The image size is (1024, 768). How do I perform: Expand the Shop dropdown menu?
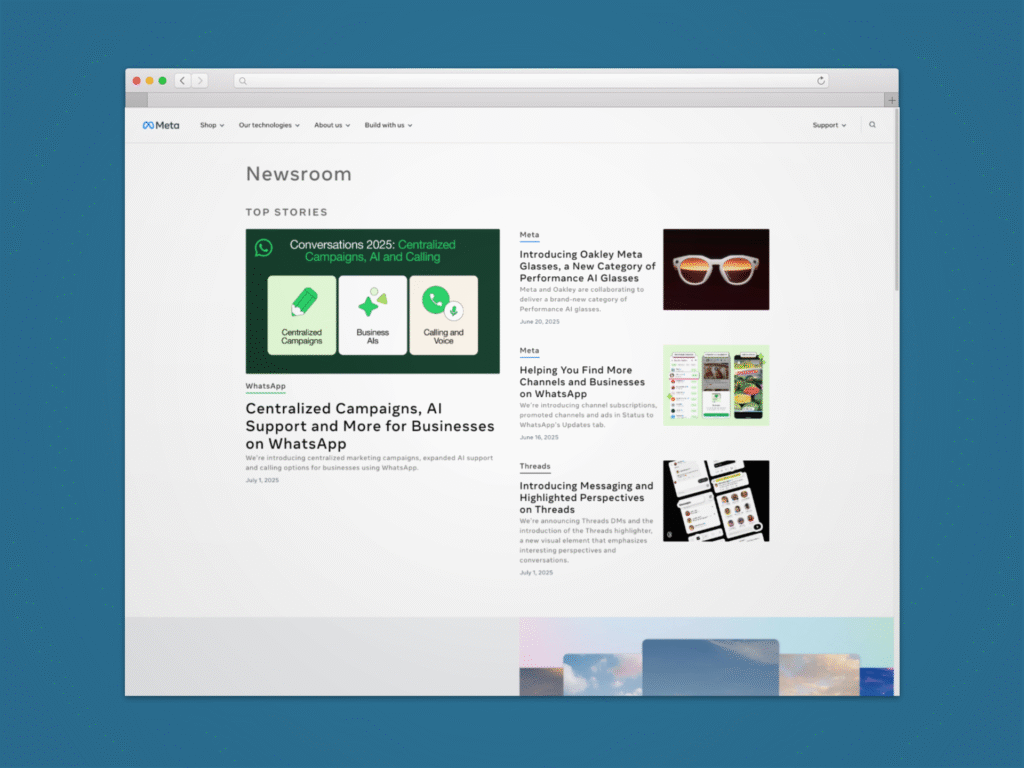212,125
